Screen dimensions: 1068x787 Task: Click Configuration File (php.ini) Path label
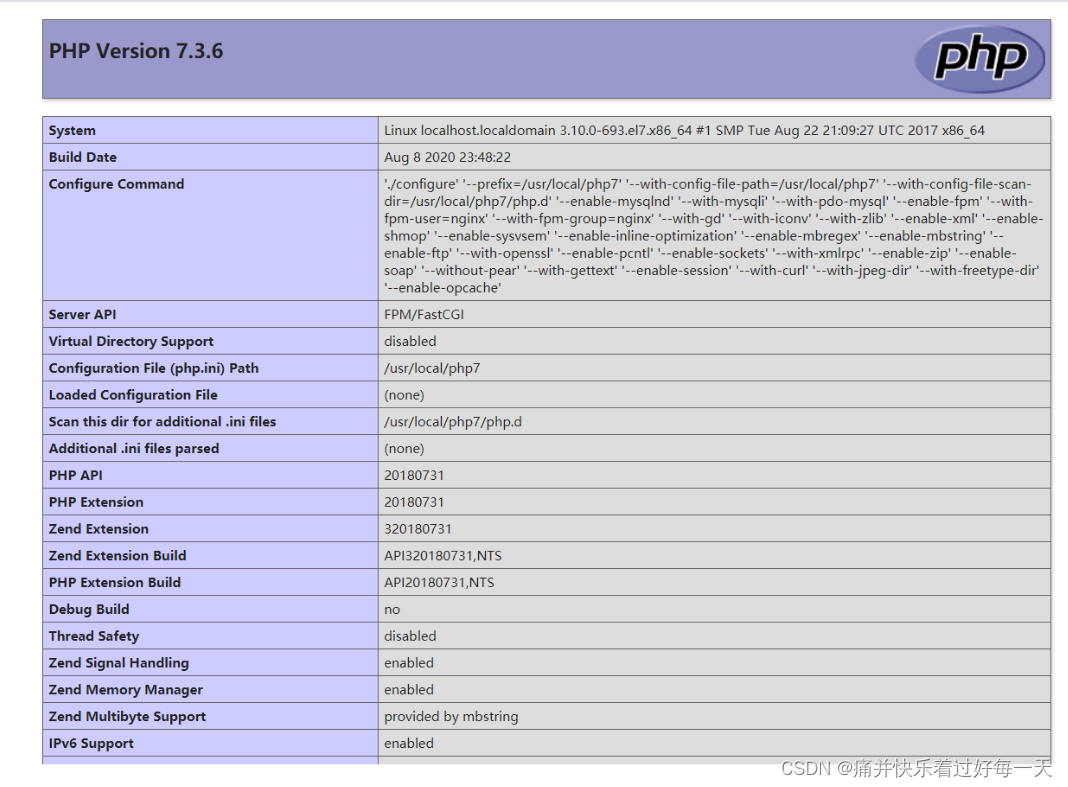click(153, 368)
